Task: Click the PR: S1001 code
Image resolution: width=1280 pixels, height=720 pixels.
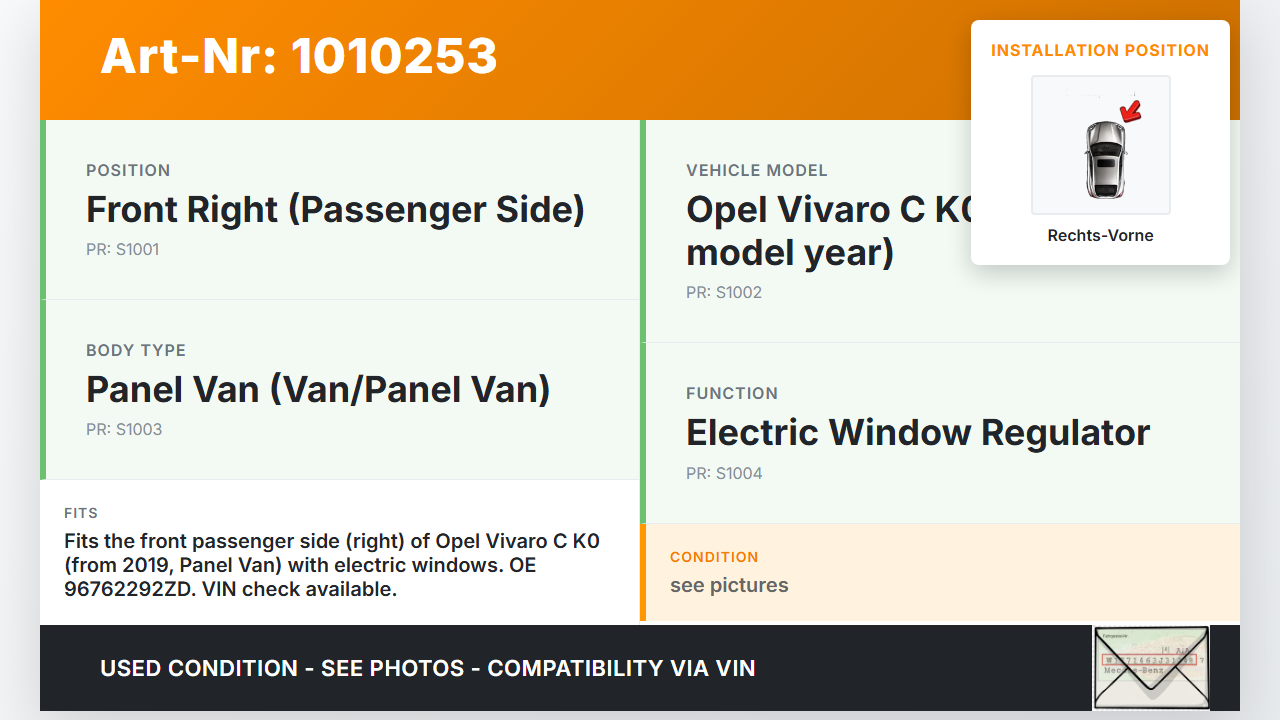Action: 123,250
